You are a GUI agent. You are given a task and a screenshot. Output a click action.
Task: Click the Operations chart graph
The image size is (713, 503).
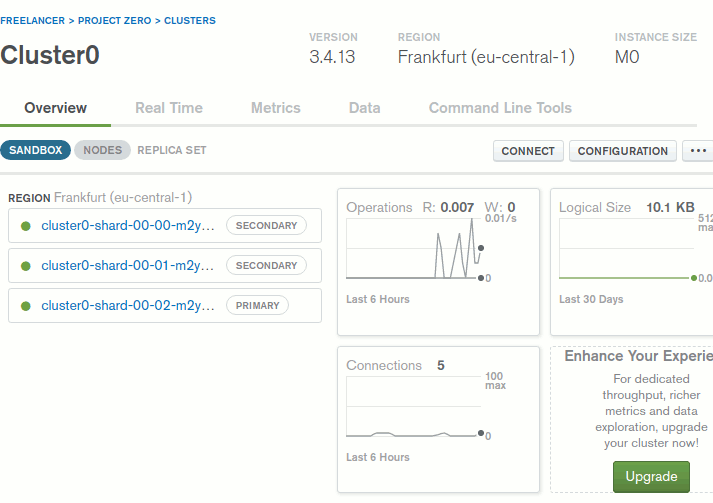[412, 249]
